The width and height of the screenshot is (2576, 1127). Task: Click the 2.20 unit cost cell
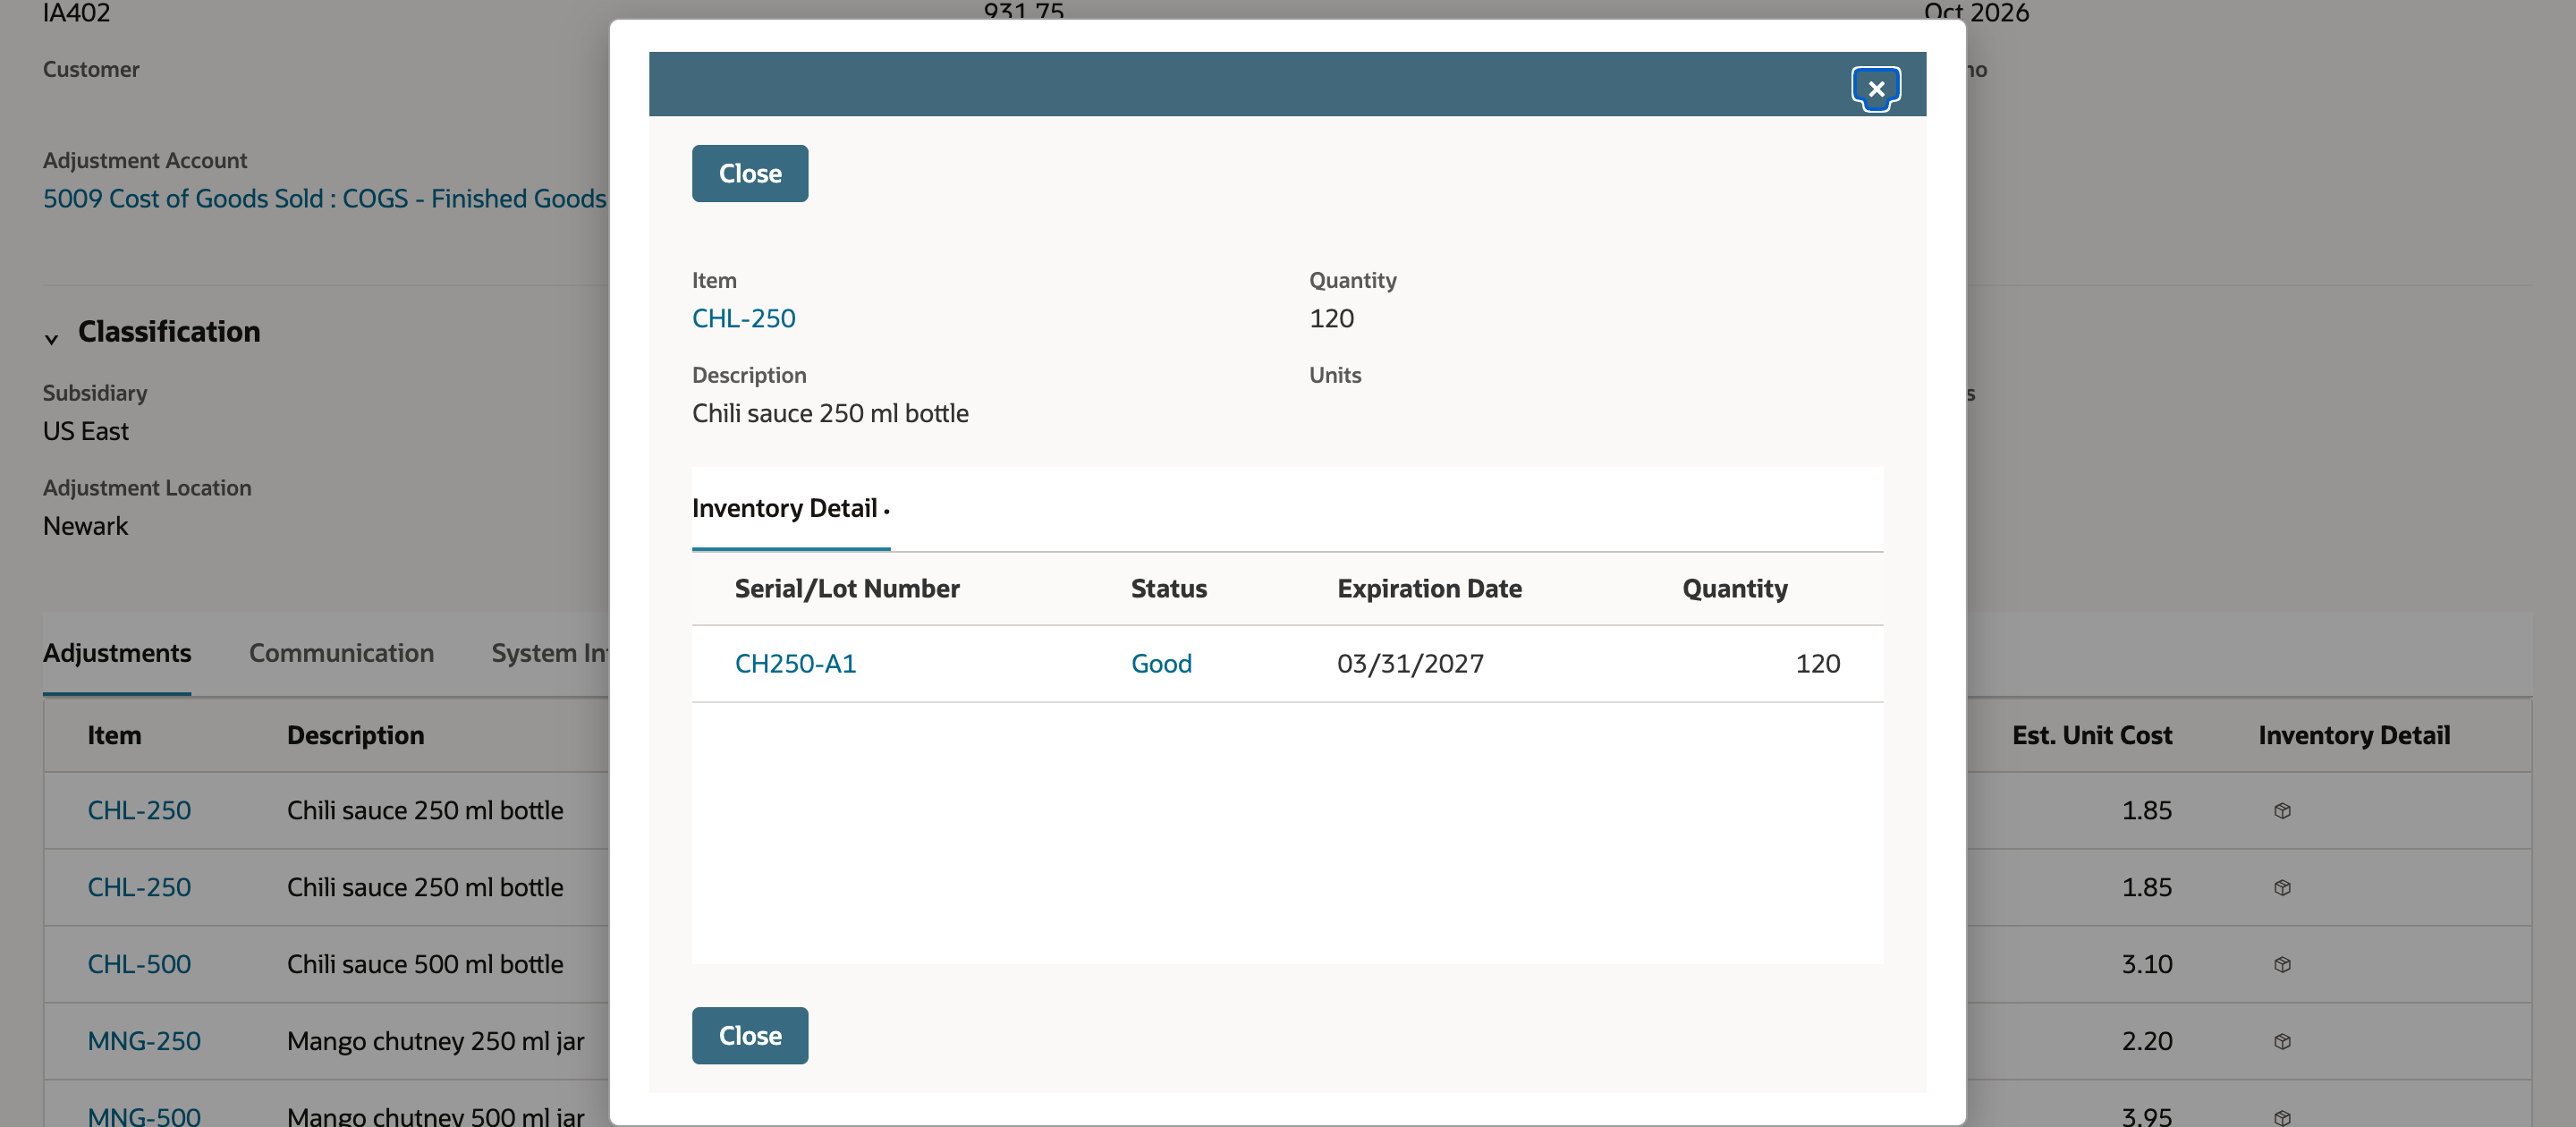[x=2146, y=1041]
